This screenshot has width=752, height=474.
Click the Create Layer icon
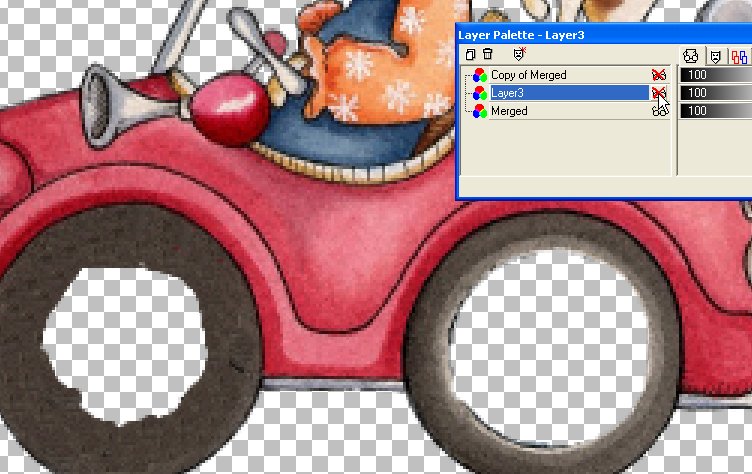point(470,54)
